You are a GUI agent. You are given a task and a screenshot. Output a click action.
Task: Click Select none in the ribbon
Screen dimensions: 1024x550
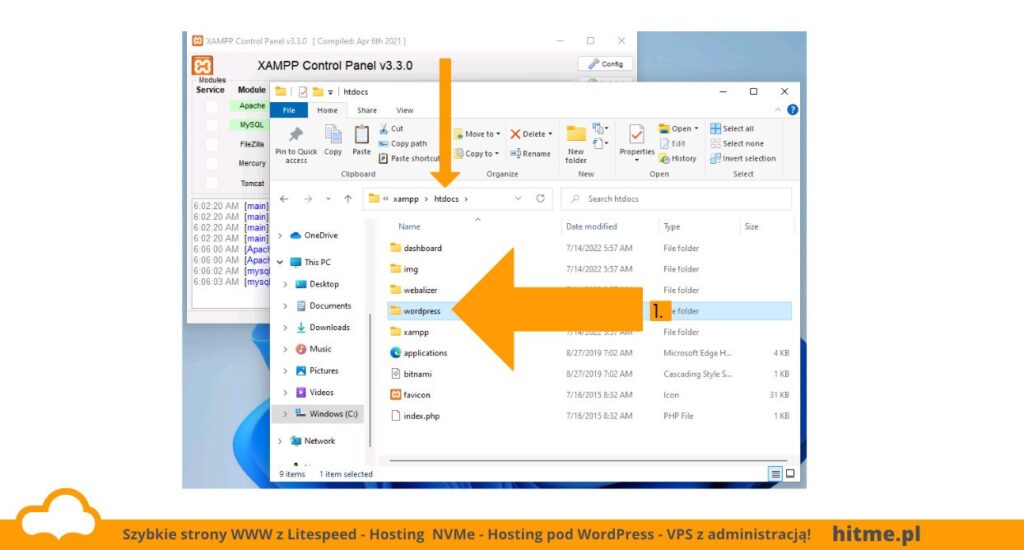(737, 144)
